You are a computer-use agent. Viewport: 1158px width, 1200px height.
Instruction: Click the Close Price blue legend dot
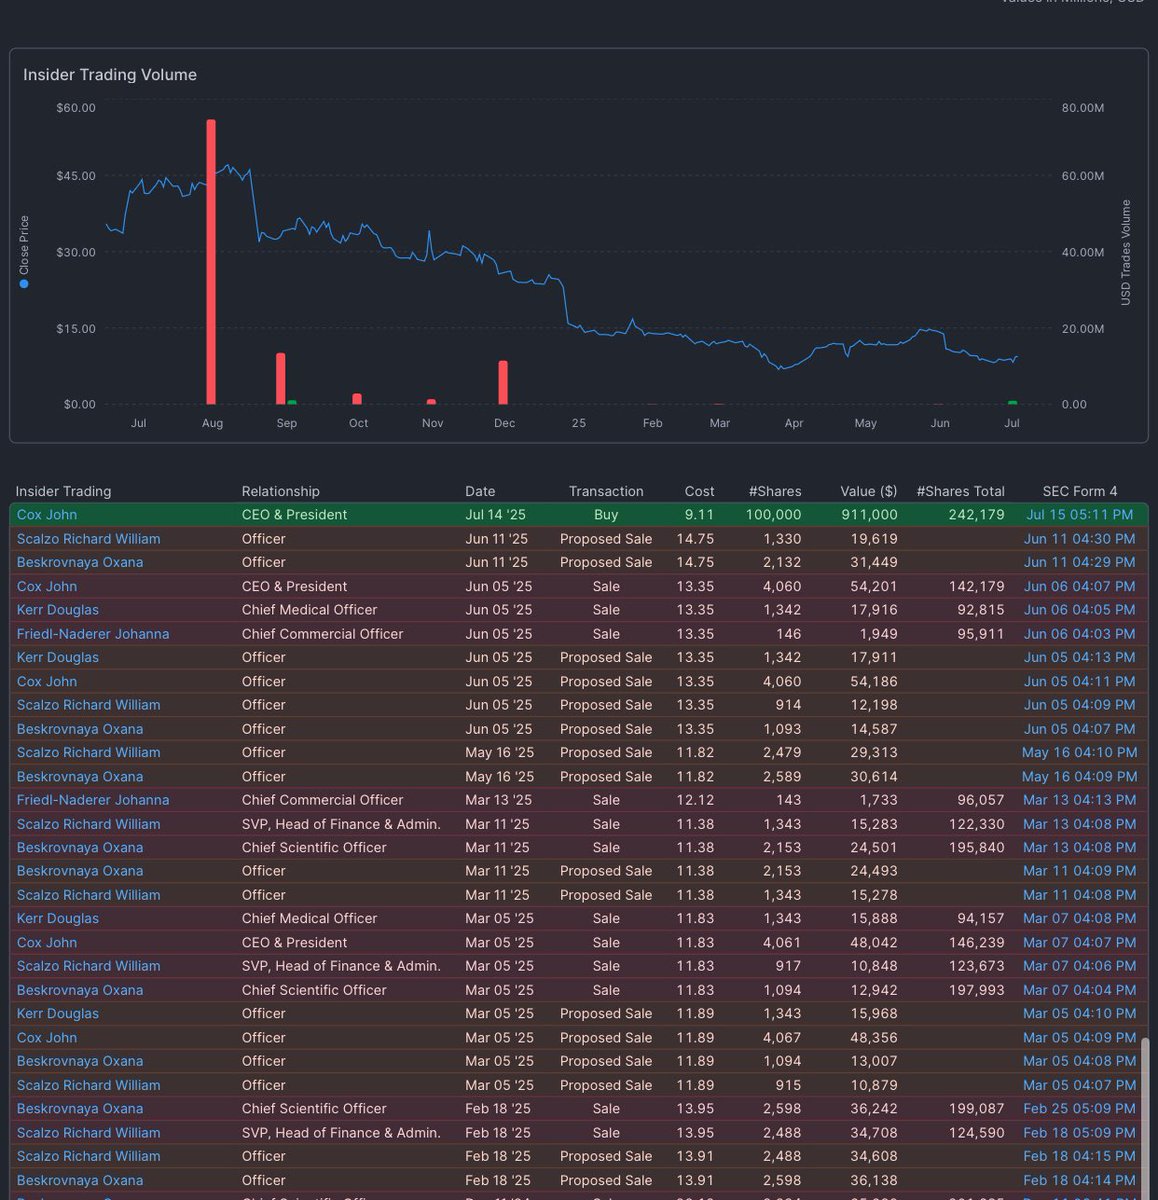24,284
